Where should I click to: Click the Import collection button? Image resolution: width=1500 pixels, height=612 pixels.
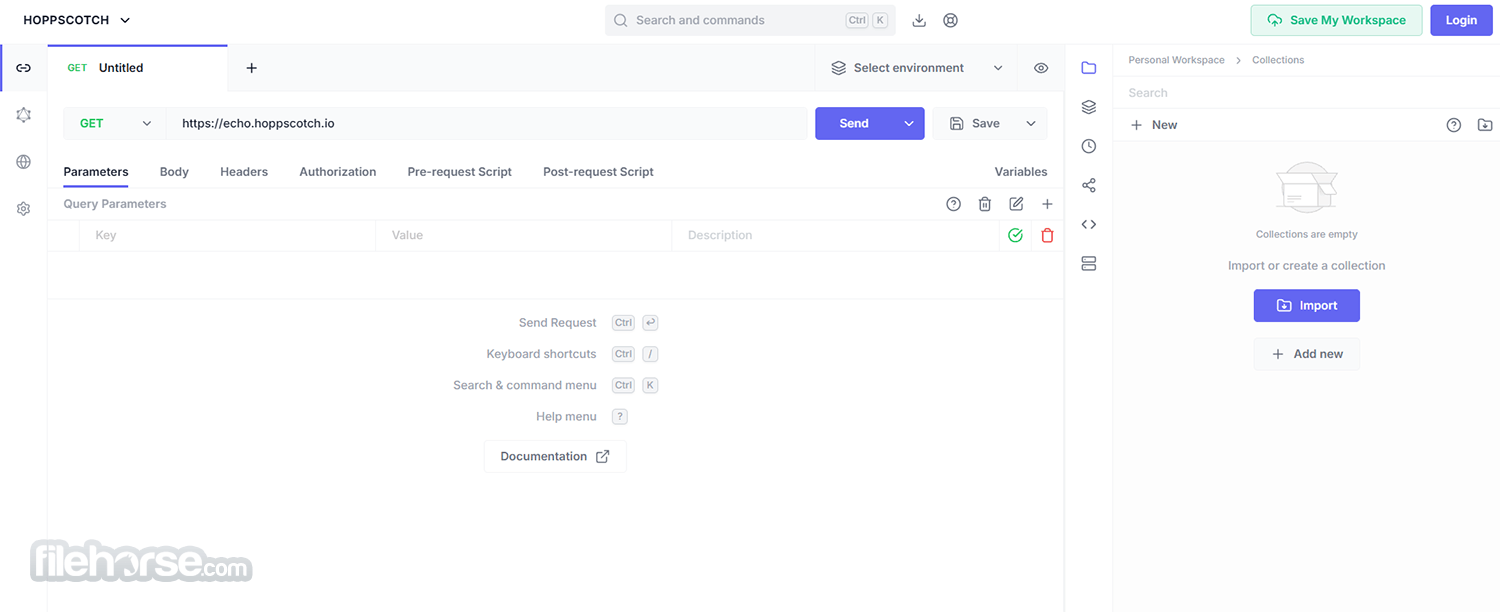pos(1307,306)
